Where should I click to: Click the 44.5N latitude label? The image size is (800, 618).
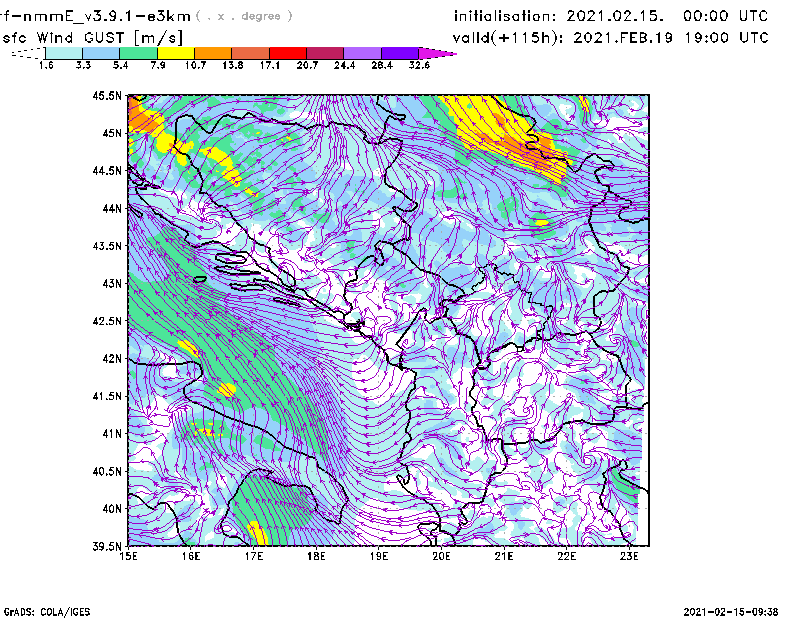click(107, 170)
